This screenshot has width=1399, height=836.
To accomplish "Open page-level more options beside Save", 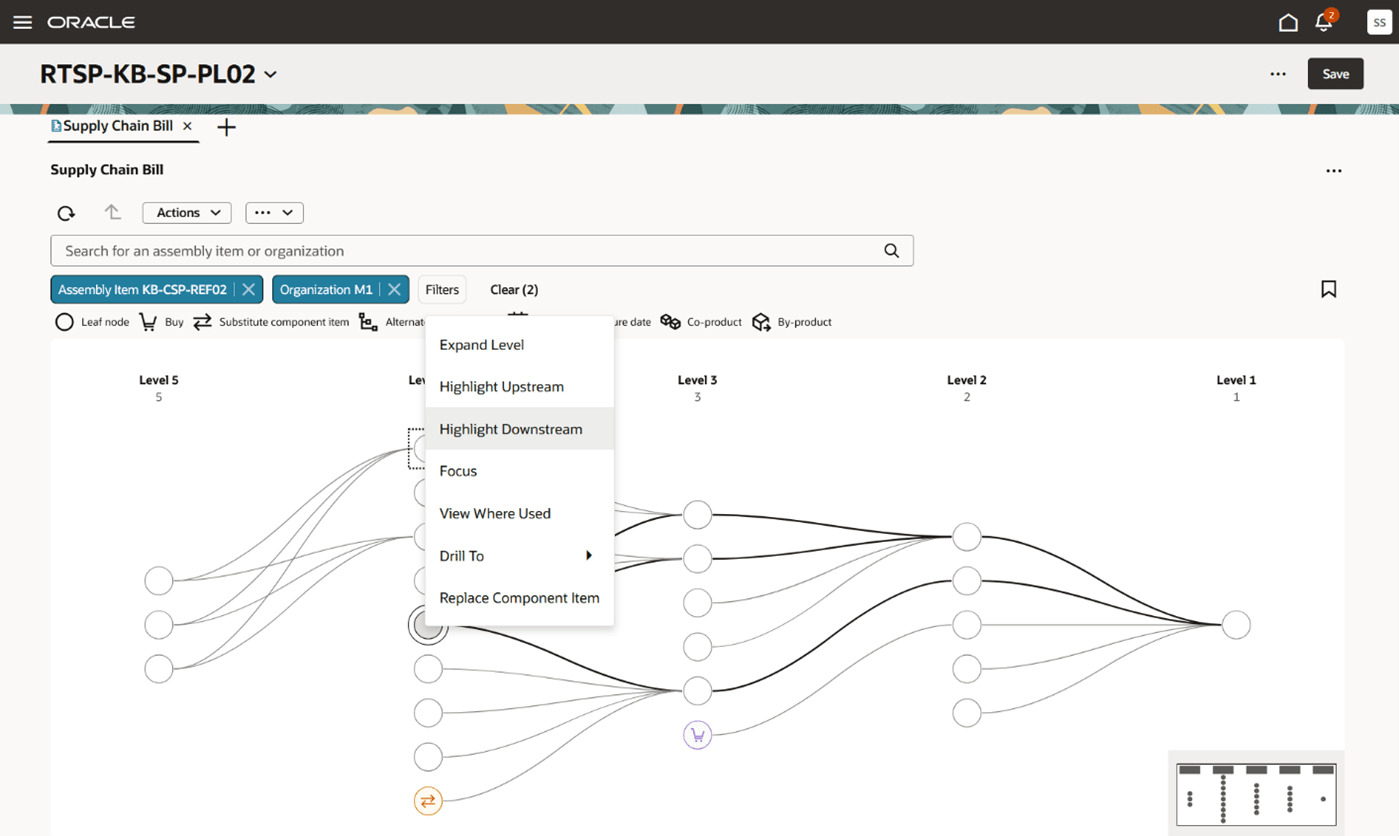I will tap(1278, 74).
